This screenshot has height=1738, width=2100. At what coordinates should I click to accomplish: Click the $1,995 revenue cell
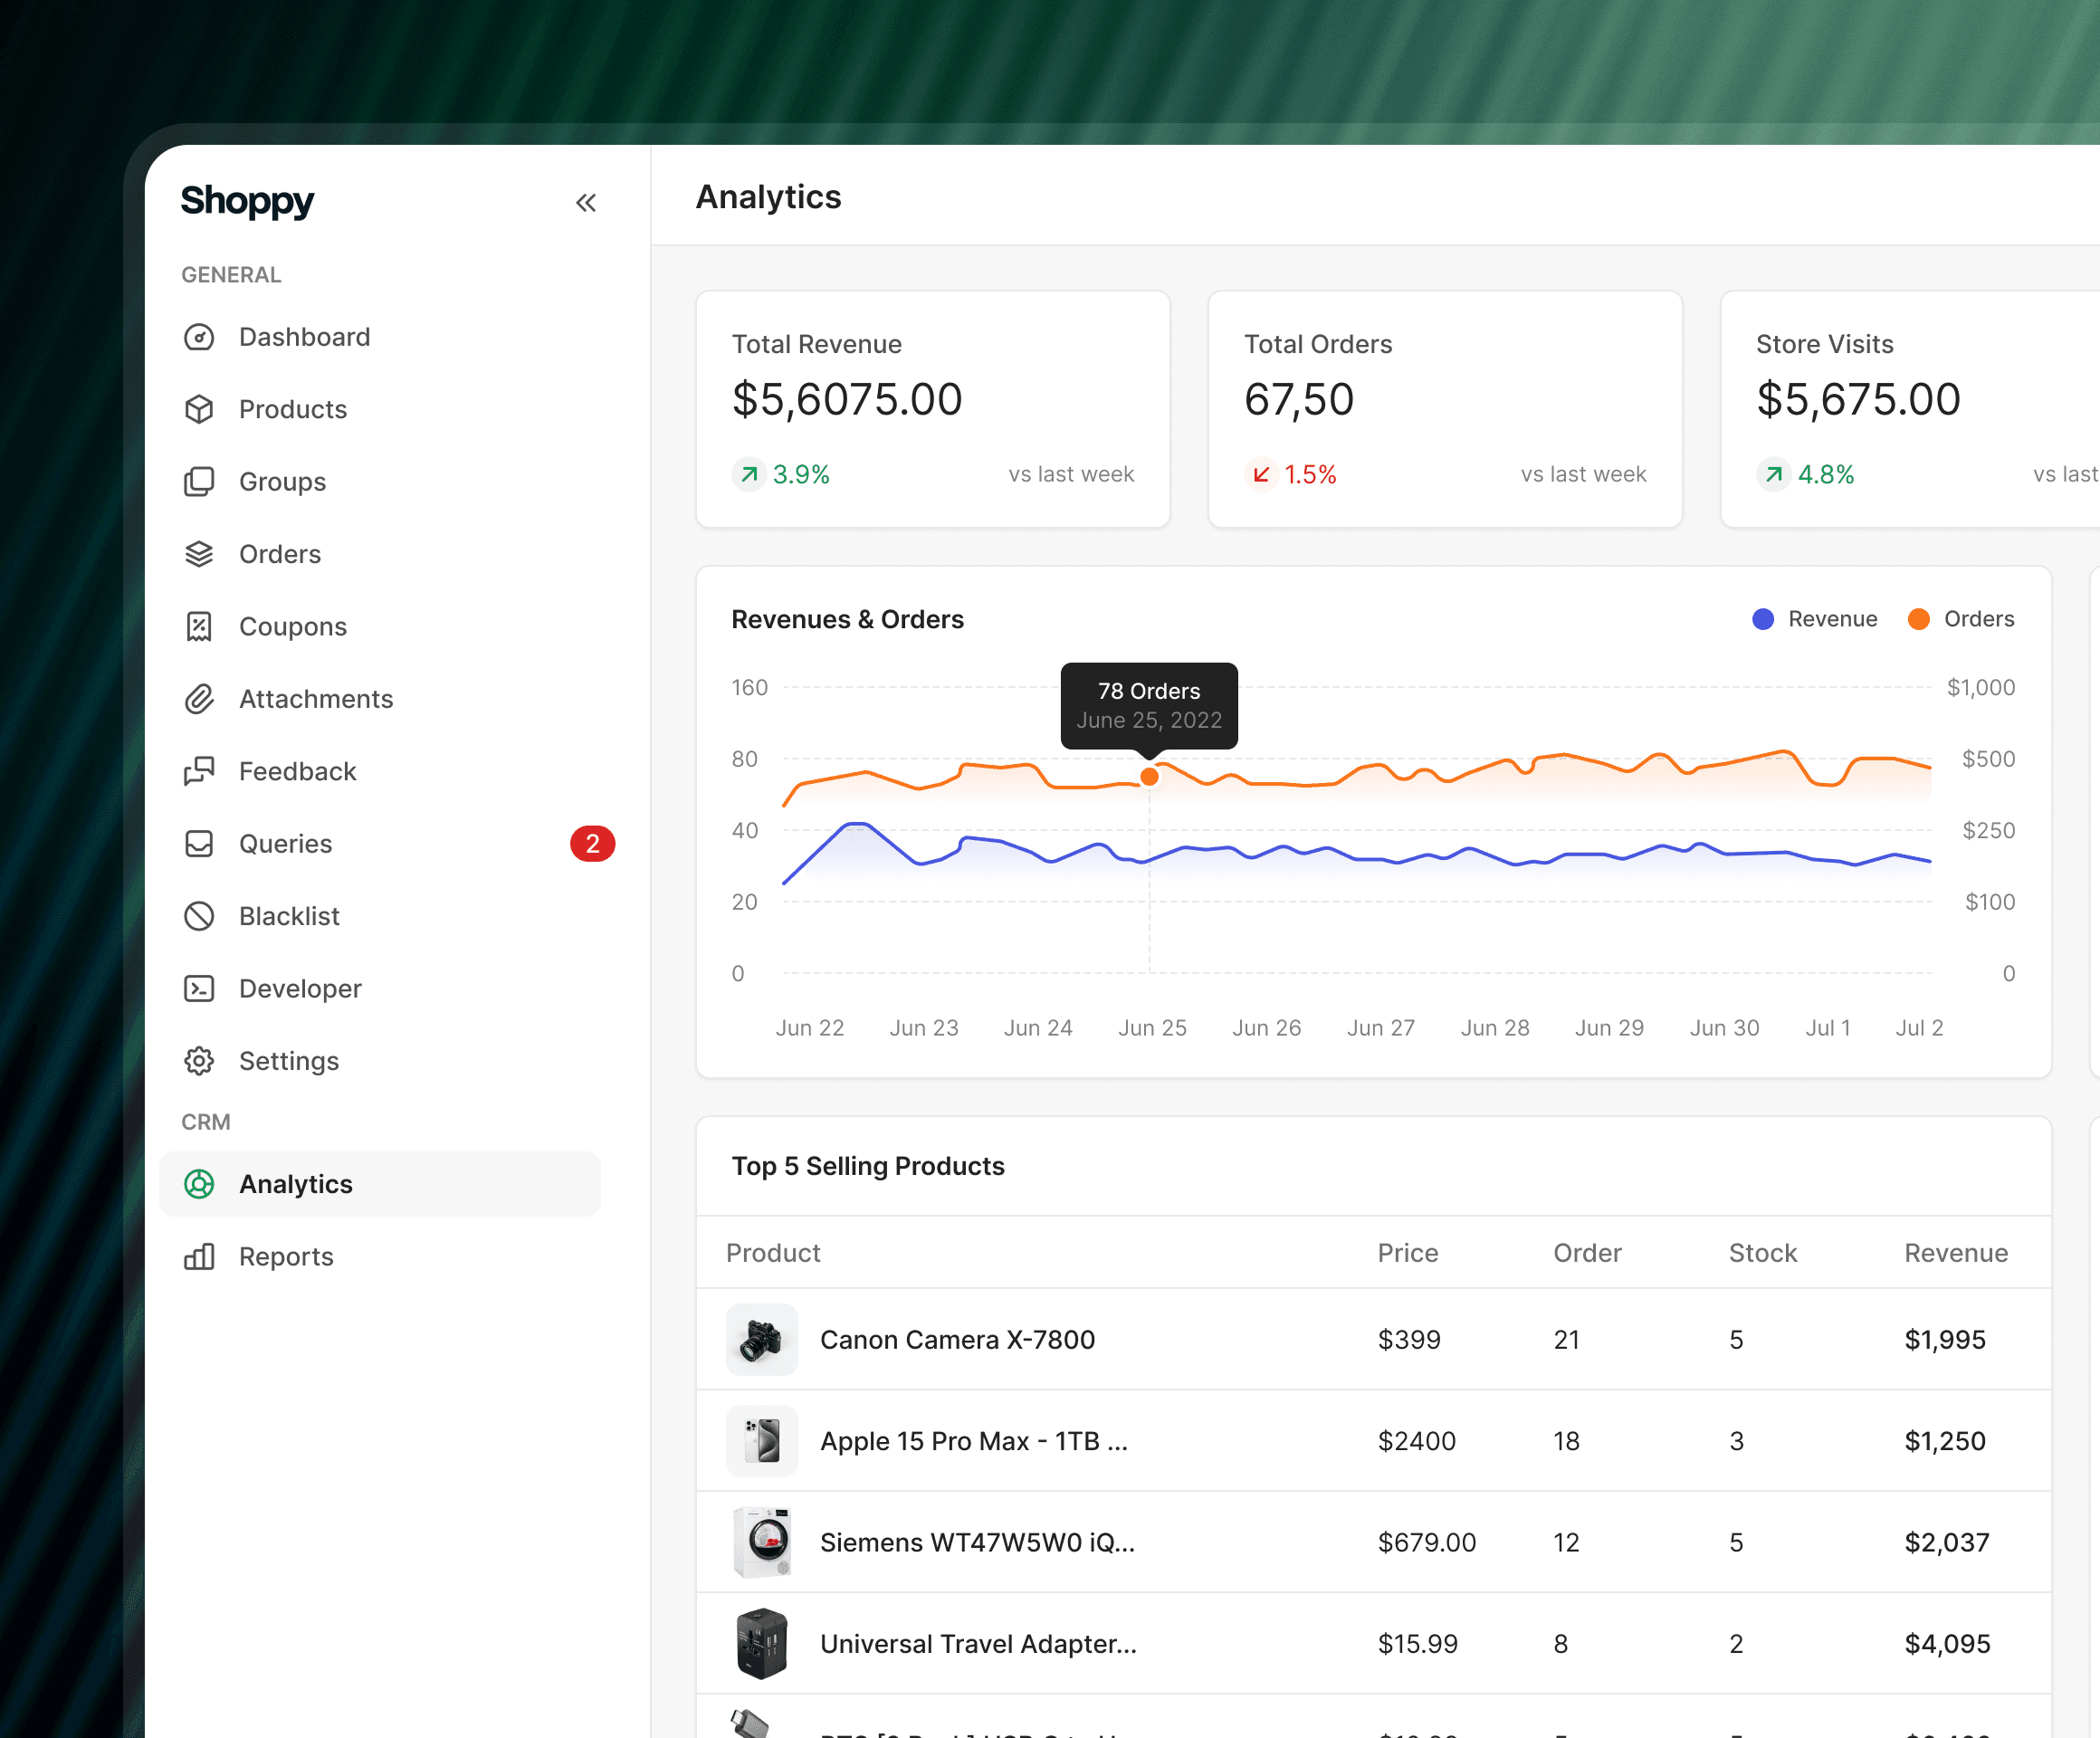(1945, 1340)
